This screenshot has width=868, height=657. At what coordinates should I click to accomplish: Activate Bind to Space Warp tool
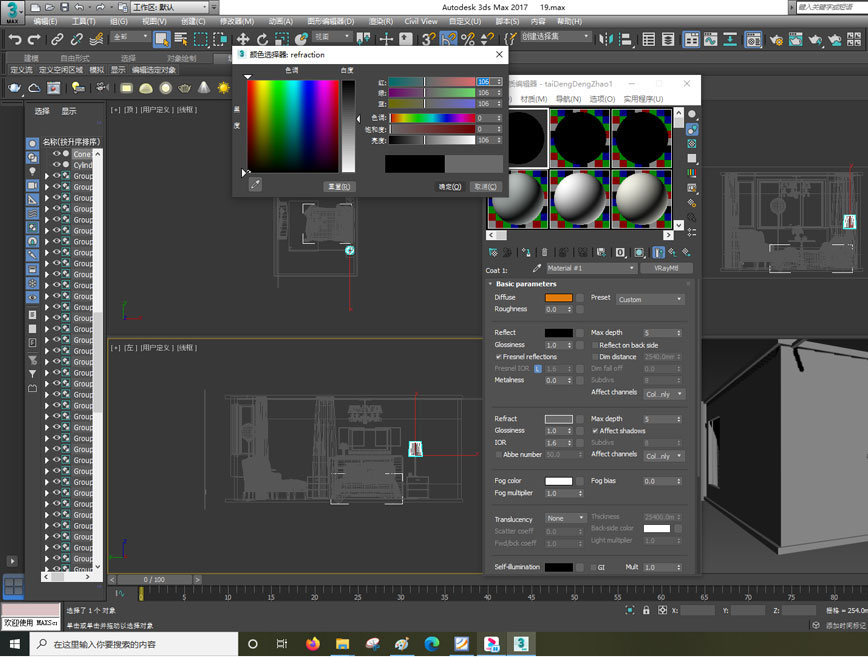pos(96,39)
